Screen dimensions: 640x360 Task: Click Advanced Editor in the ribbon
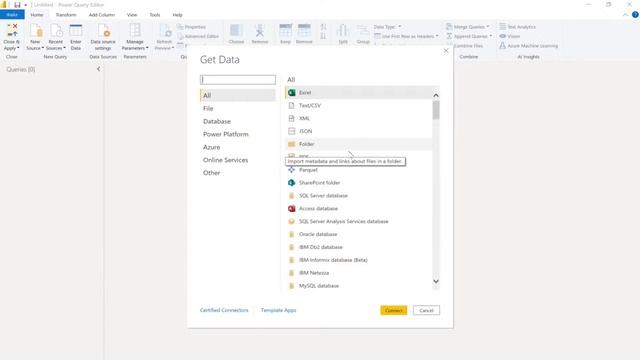click(x=198, y=36)
